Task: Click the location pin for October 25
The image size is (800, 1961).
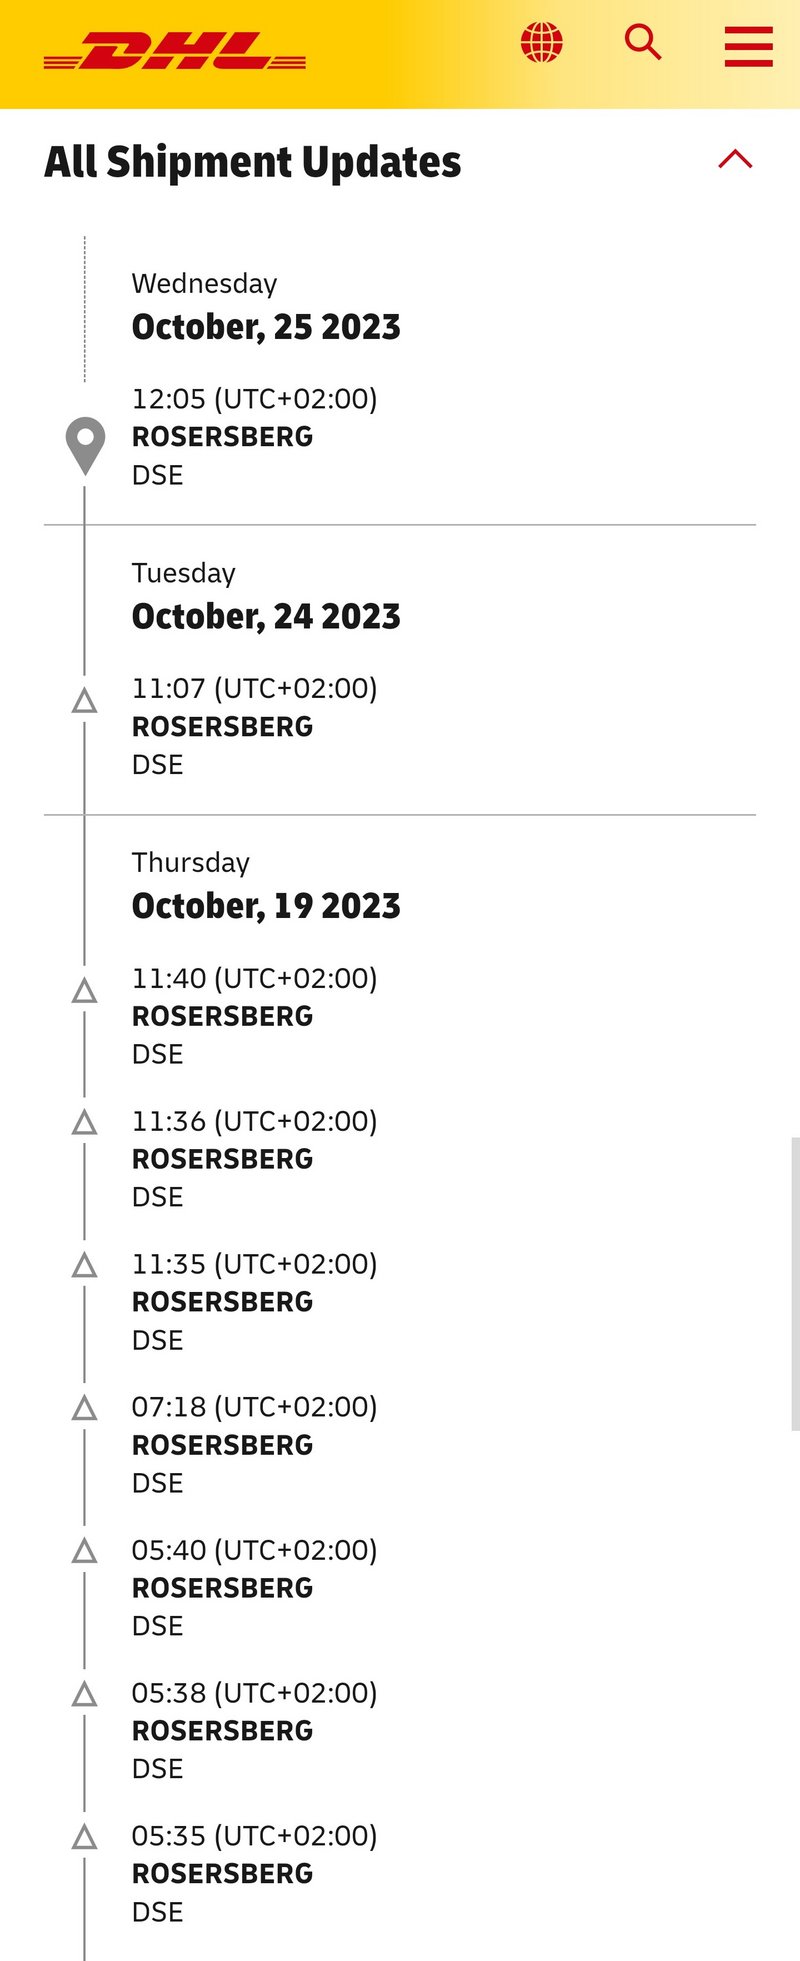Action: (x=85, y=444)
